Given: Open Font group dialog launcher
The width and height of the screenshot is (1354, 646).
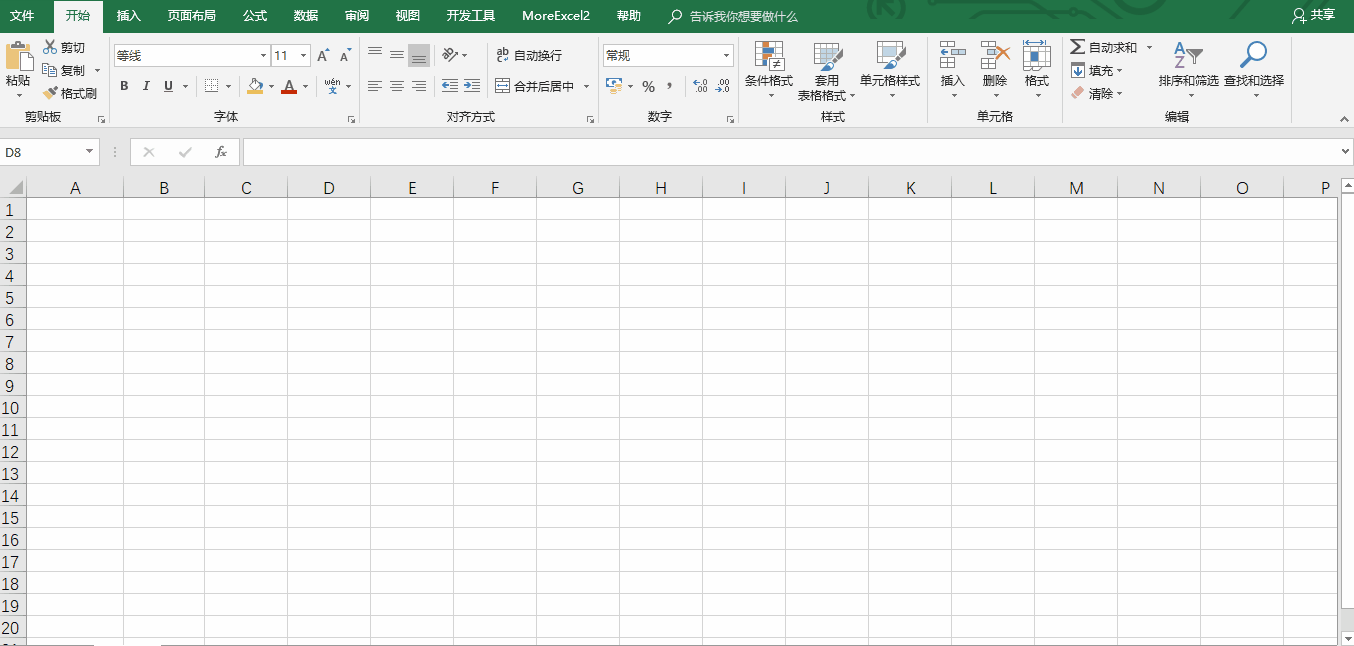Looking at the screenshot, I should point(351,119).
